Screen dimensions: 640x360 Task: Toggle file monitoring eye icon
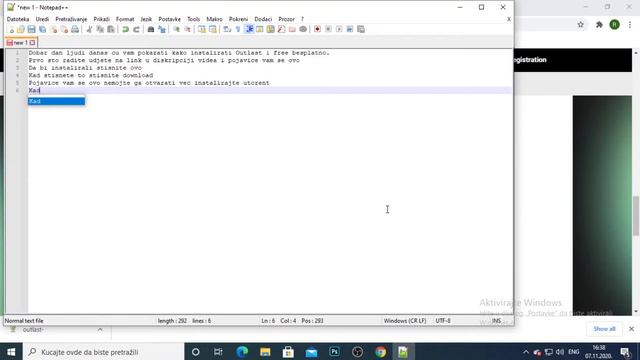[x=303, y=29]
